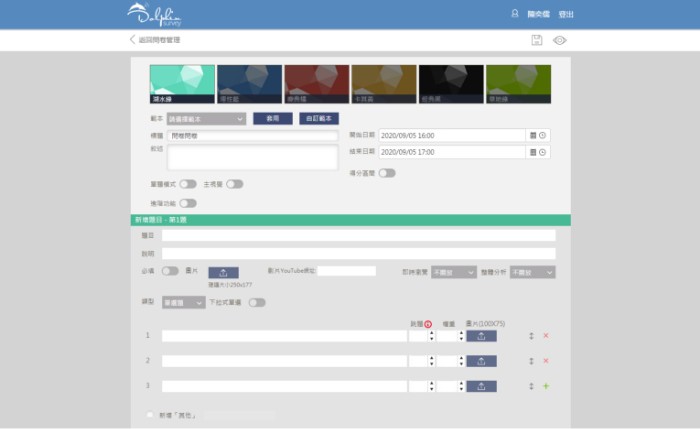
Task: Click question image upload icon button
Action: tap(223, 272)
